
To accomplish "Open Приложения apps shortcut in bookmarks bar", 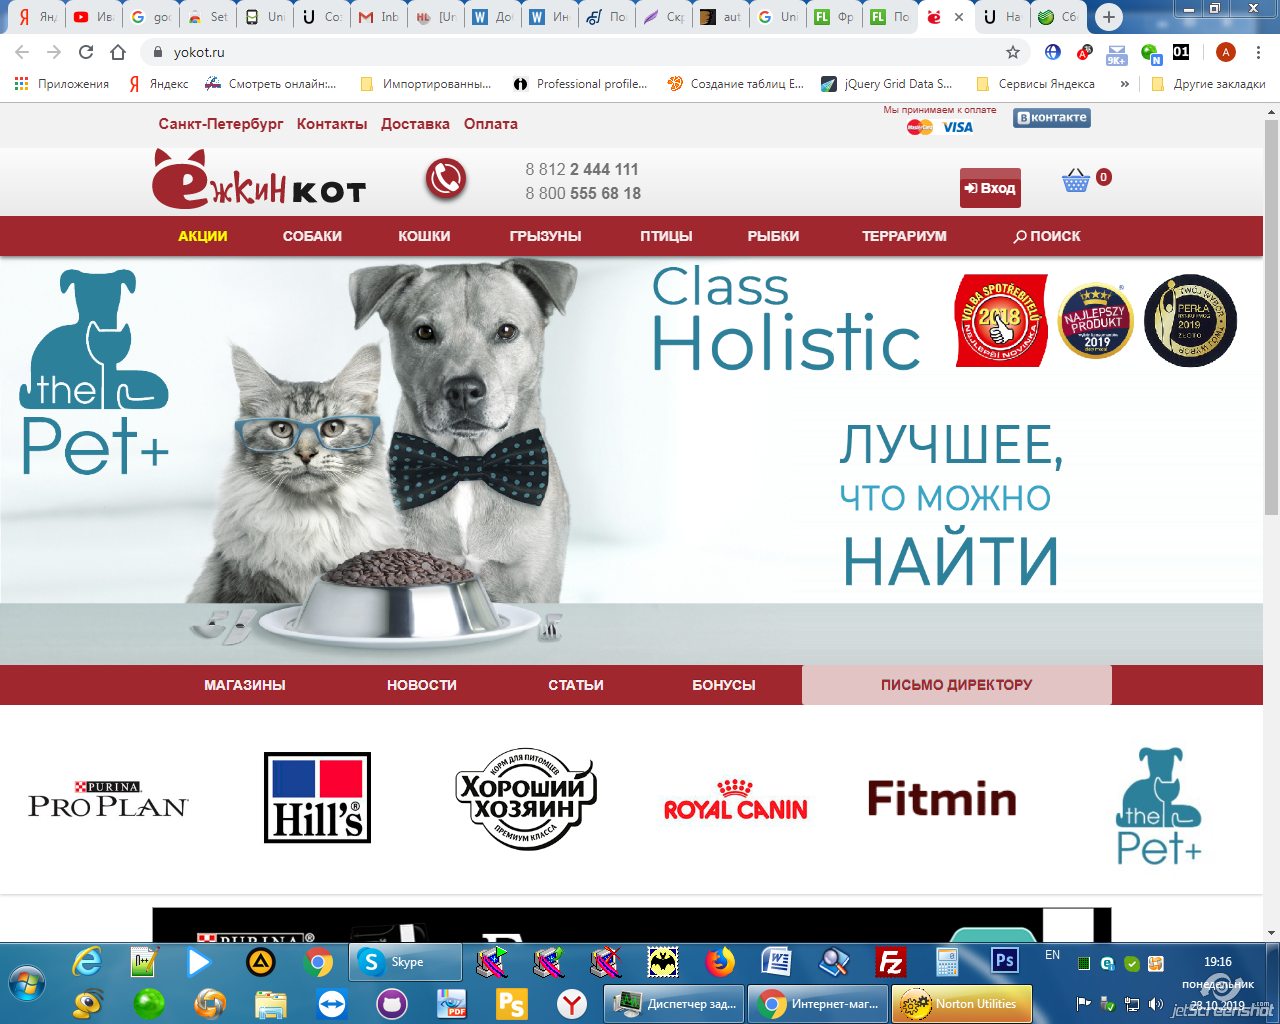I will tap(61, 84).
